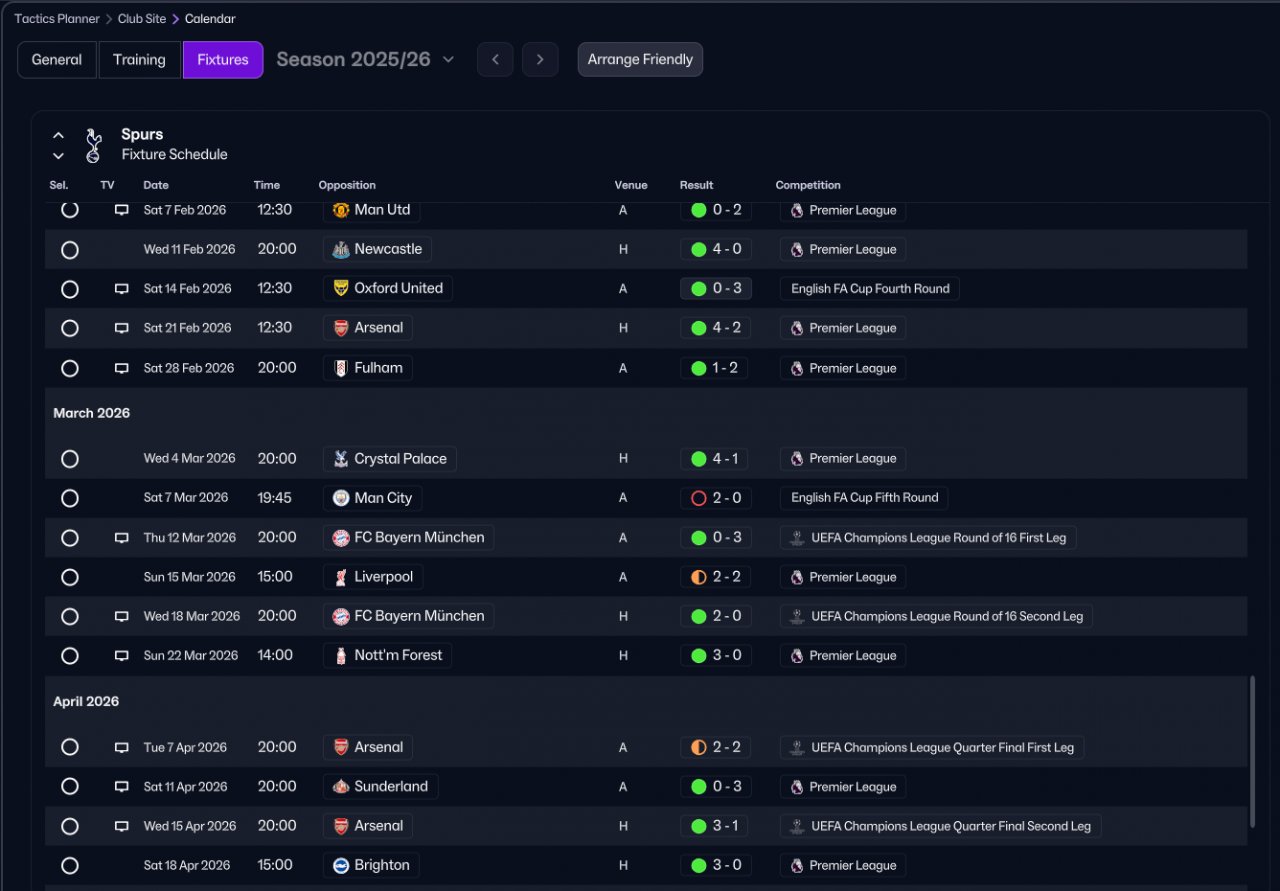The width and height of the screenshot is (1280, 891).
Task: Click the Tottenham Spurs club crest icon
Action: click(x=93, y=145)
